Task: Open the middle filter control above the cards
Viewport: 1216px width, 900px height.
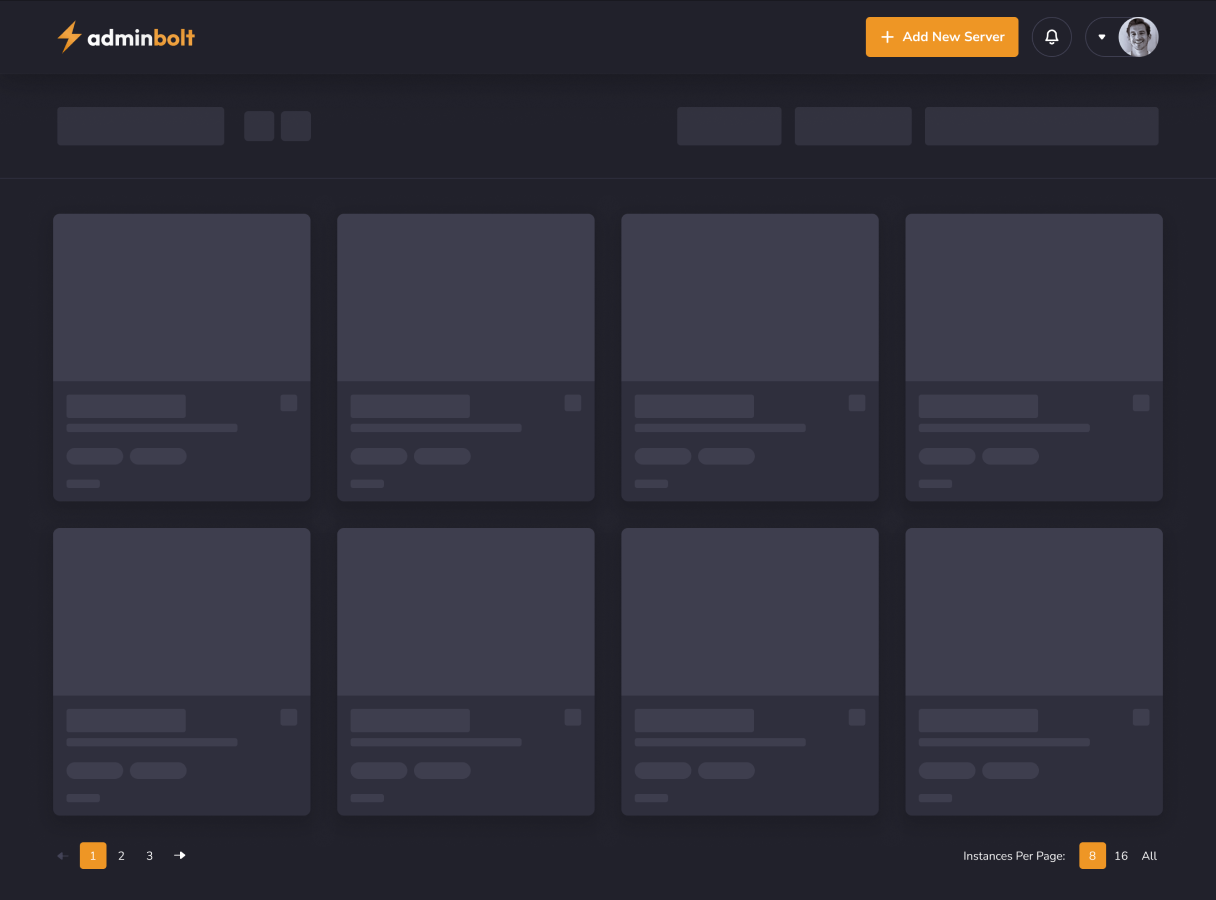Action: (852, 126)
